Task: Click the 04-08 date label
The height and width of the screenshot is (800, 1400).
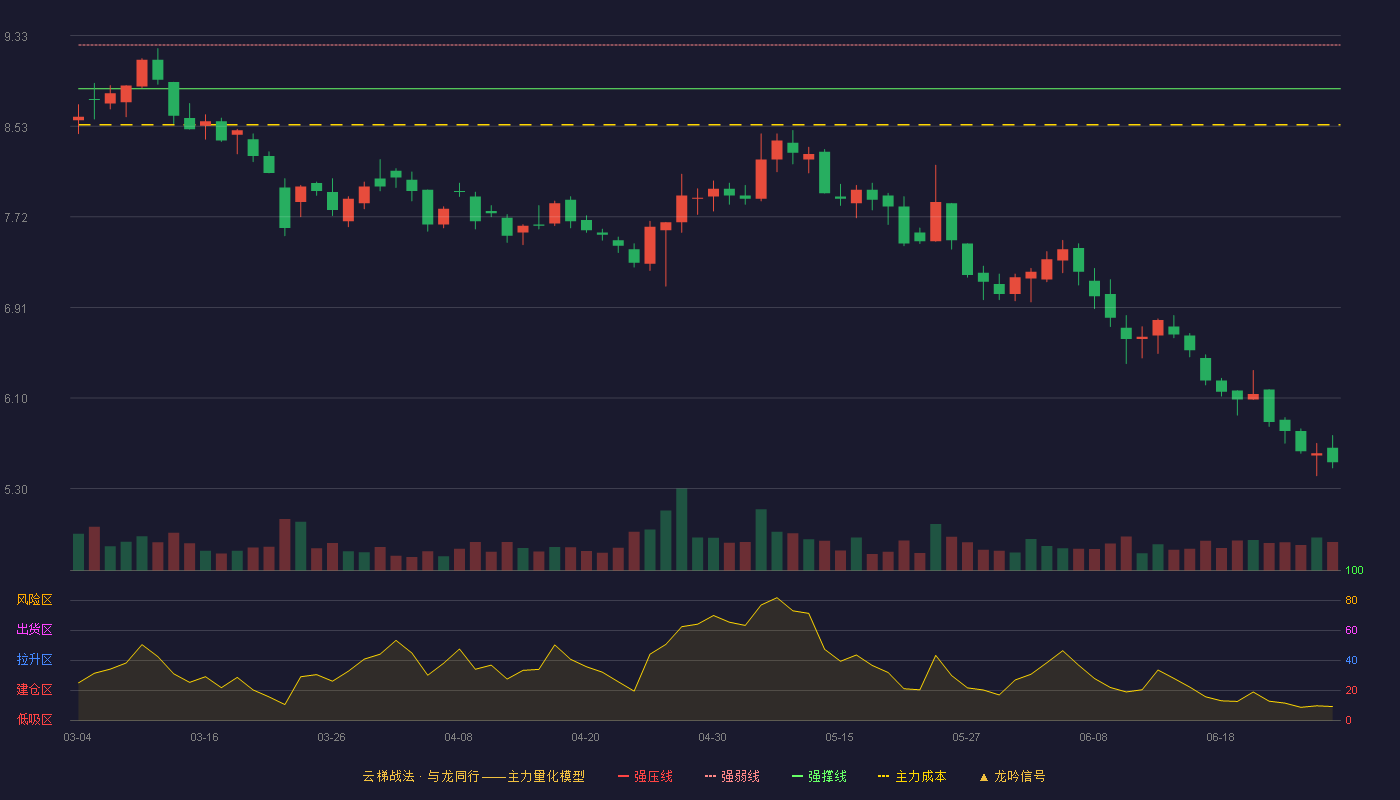Action: coord(458,737)
